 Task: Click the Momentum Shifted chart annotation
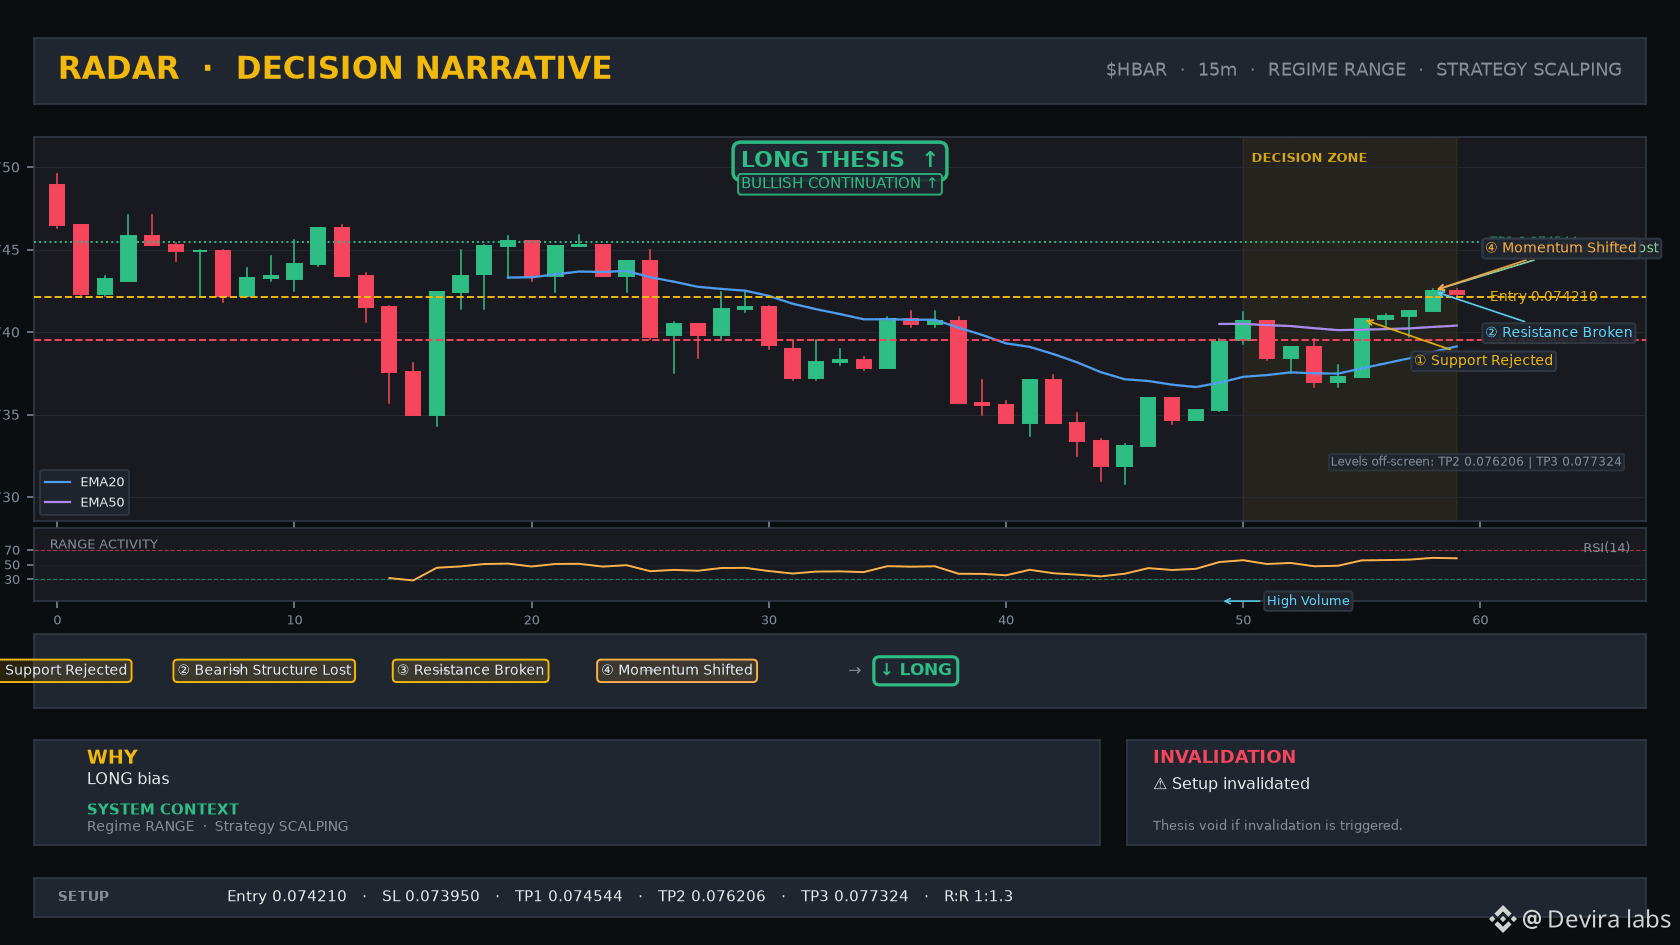click(1561, 248)
